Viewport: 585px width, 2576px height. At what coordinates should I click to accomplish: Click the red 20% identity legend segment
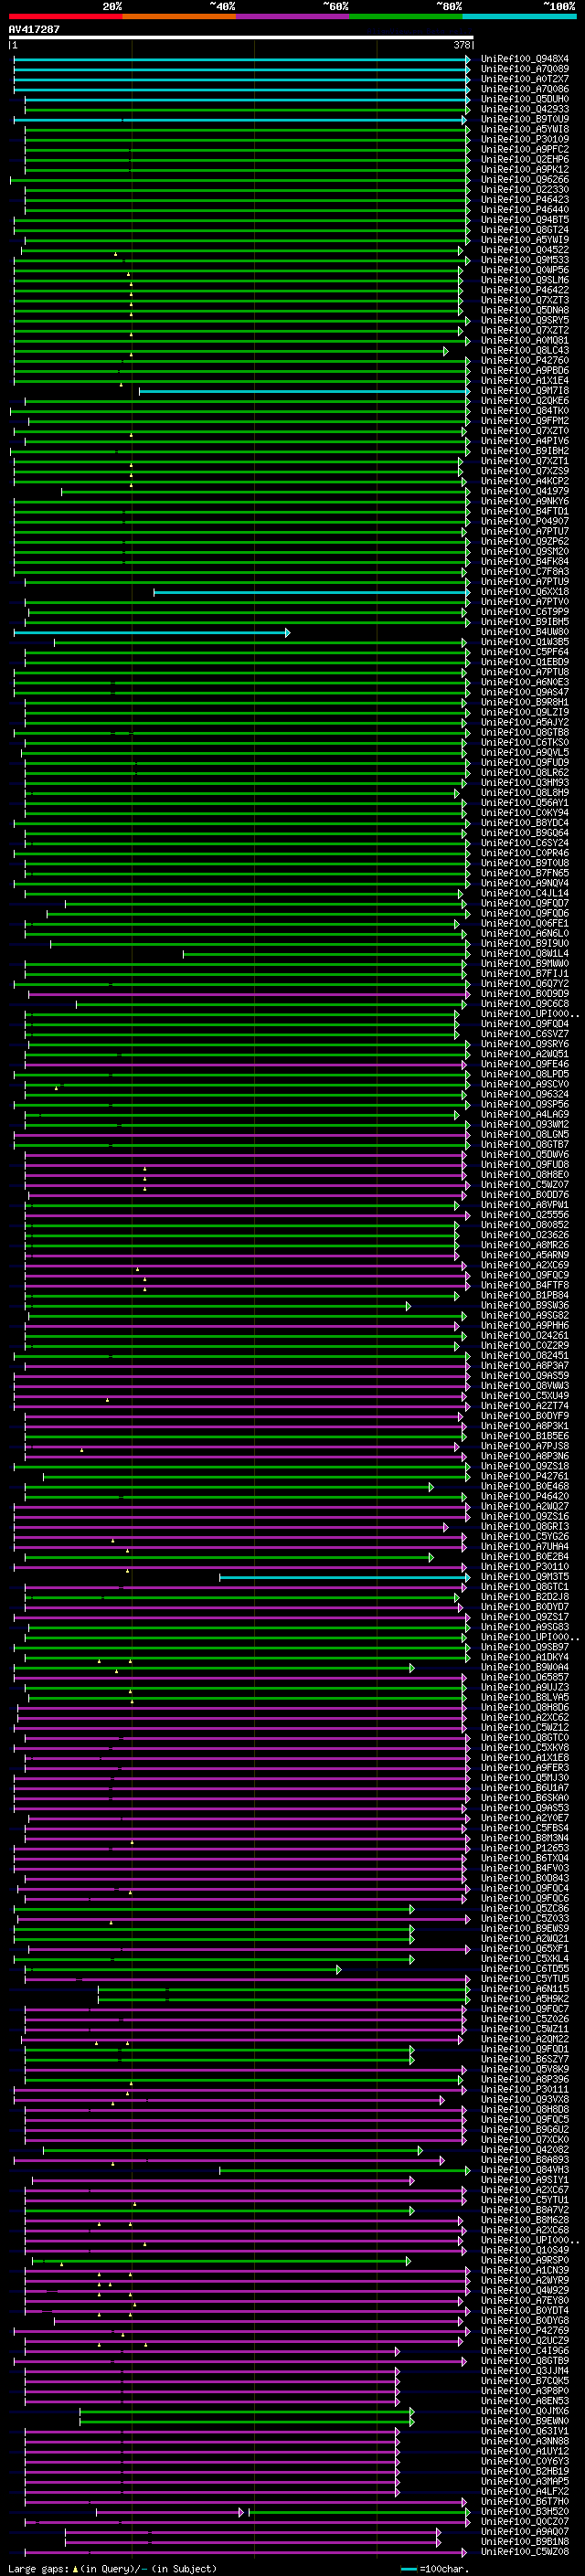65,17
